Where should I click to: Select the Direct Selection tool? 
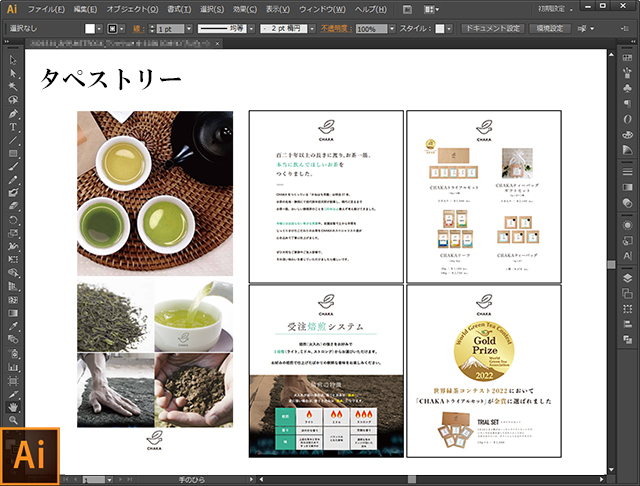[x=13, y=73]
